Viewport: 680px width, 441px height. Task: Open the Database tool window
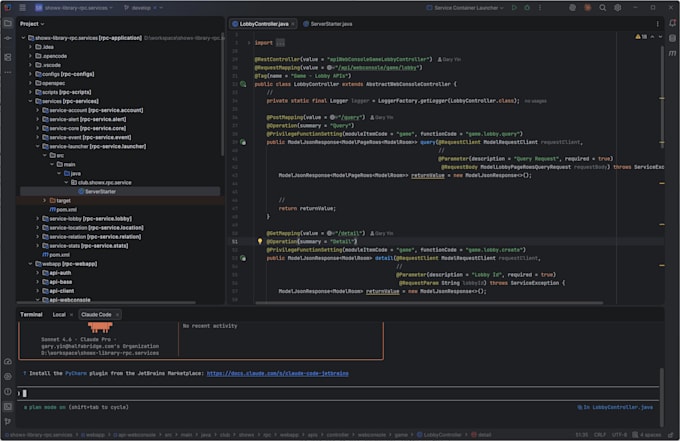(672, 38)
